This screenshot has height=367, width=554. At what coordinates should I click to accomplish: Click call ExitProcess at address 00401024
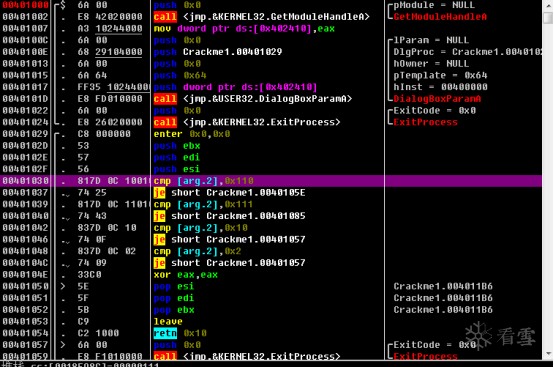(x=247, y=122)
